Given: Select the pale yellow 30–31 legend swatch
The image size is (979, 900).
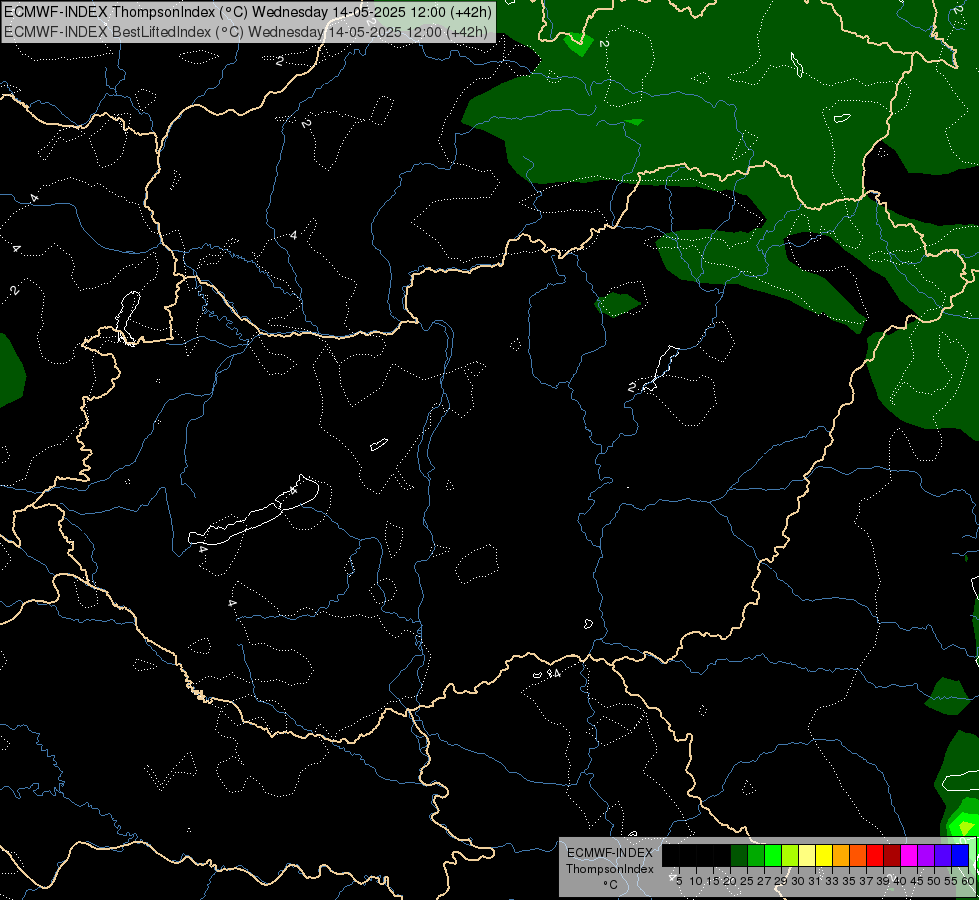Looking at the screenshot, I should (x=807, y=855).
